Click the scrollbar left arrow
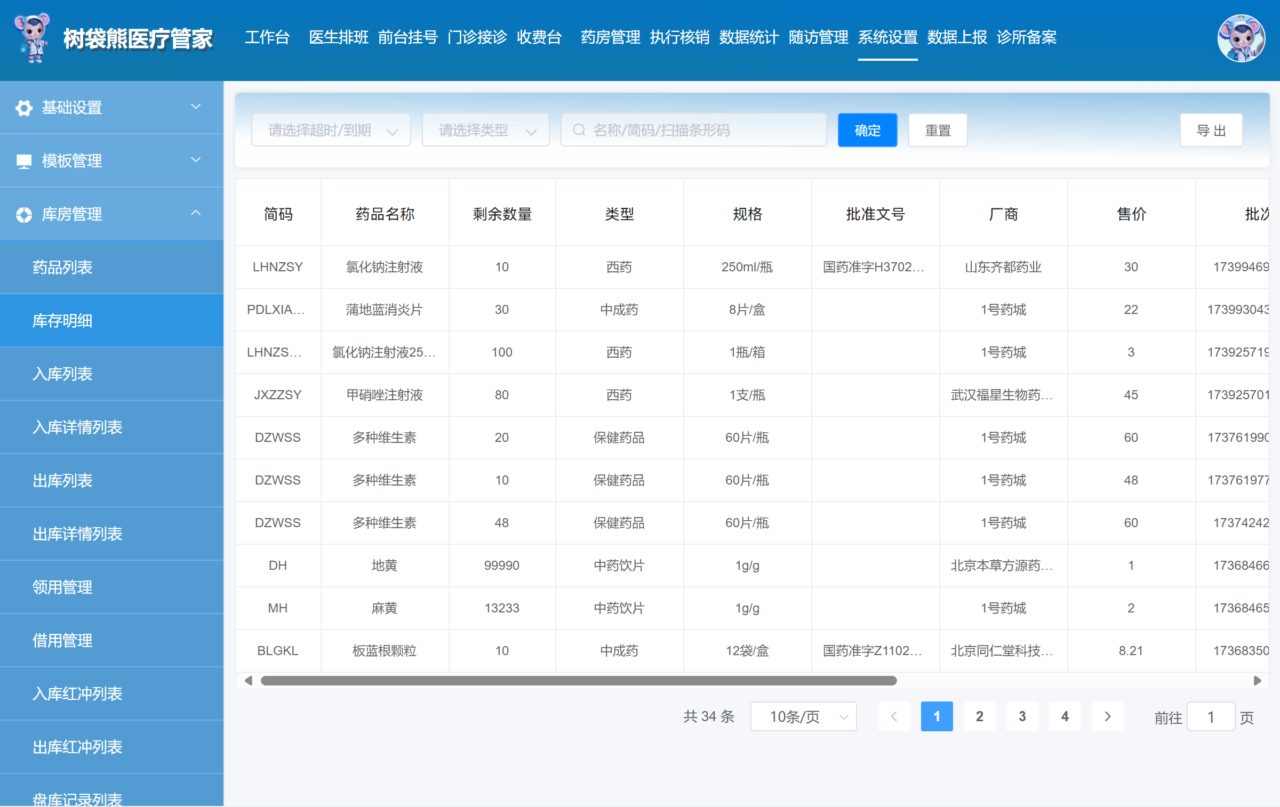 [x=248, y=681]
